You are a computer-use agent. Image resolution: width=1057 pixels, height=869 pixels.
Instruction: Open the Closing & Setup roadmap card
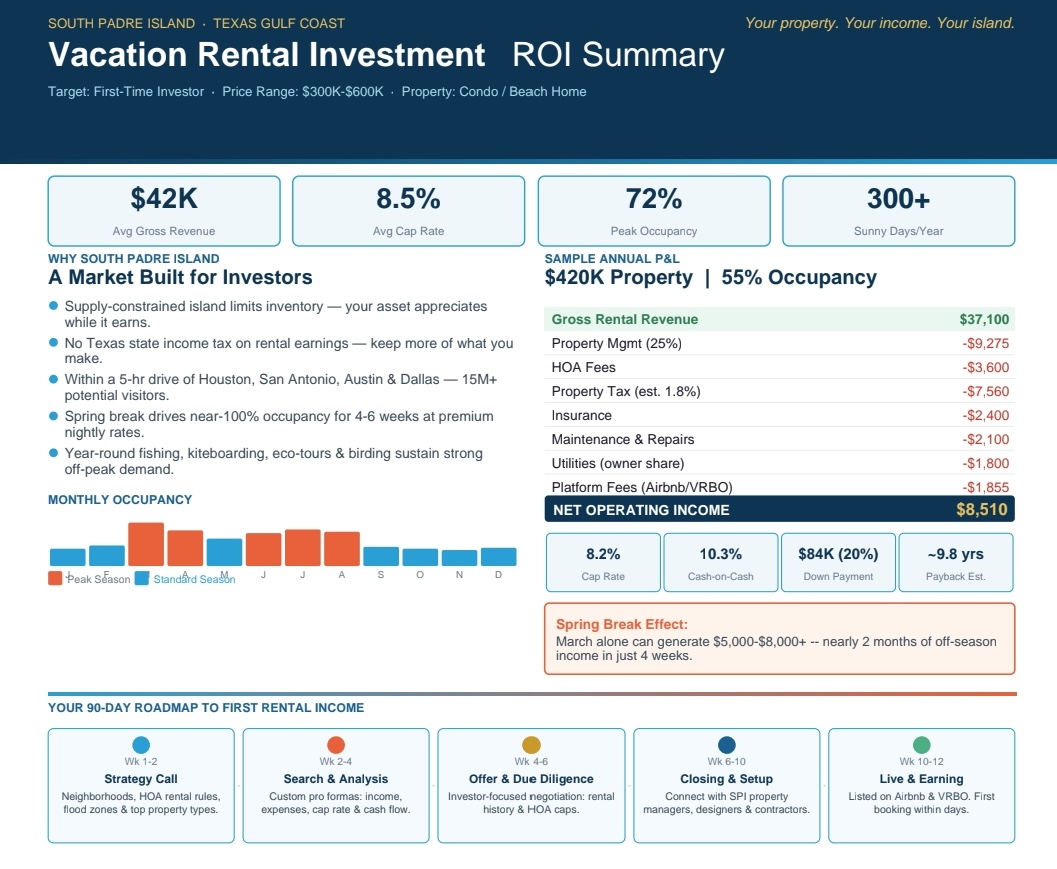727,785
